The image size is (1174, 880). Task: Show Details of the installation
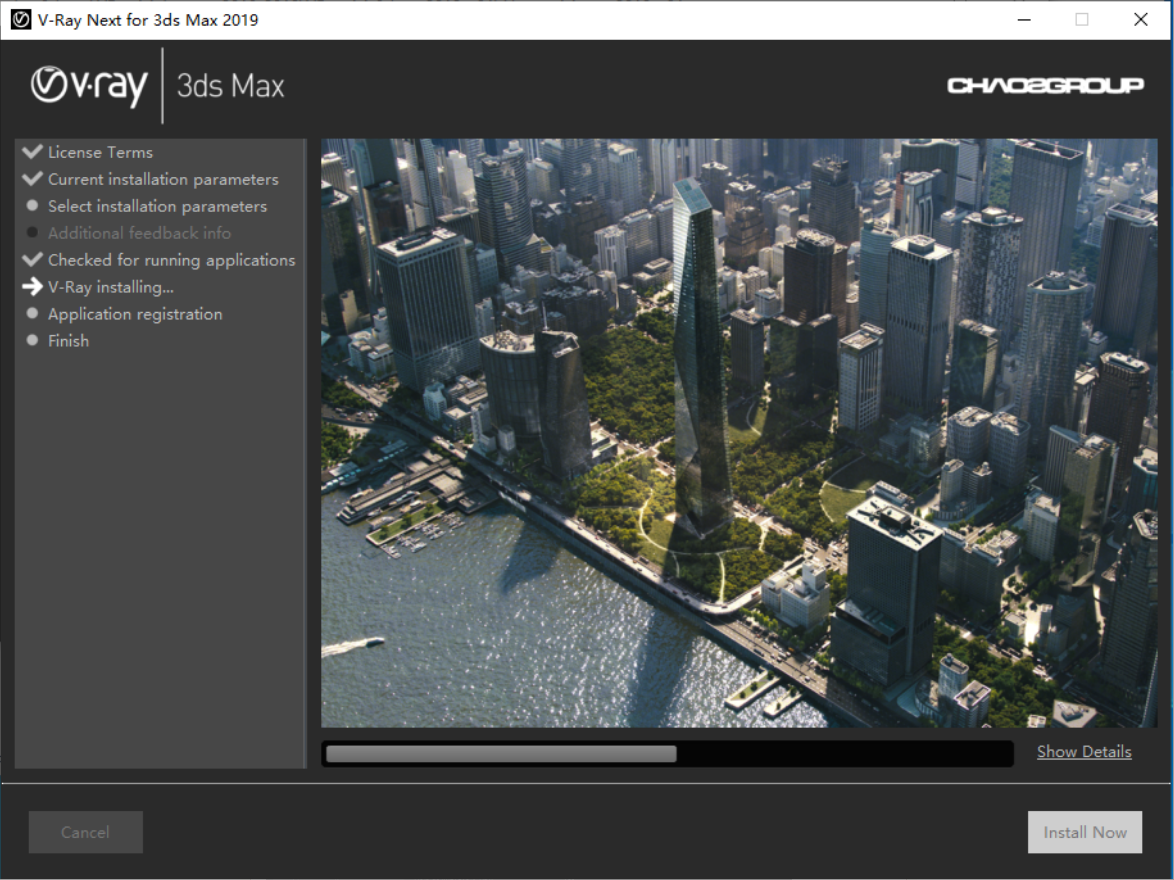click(x=1084, y=752)
